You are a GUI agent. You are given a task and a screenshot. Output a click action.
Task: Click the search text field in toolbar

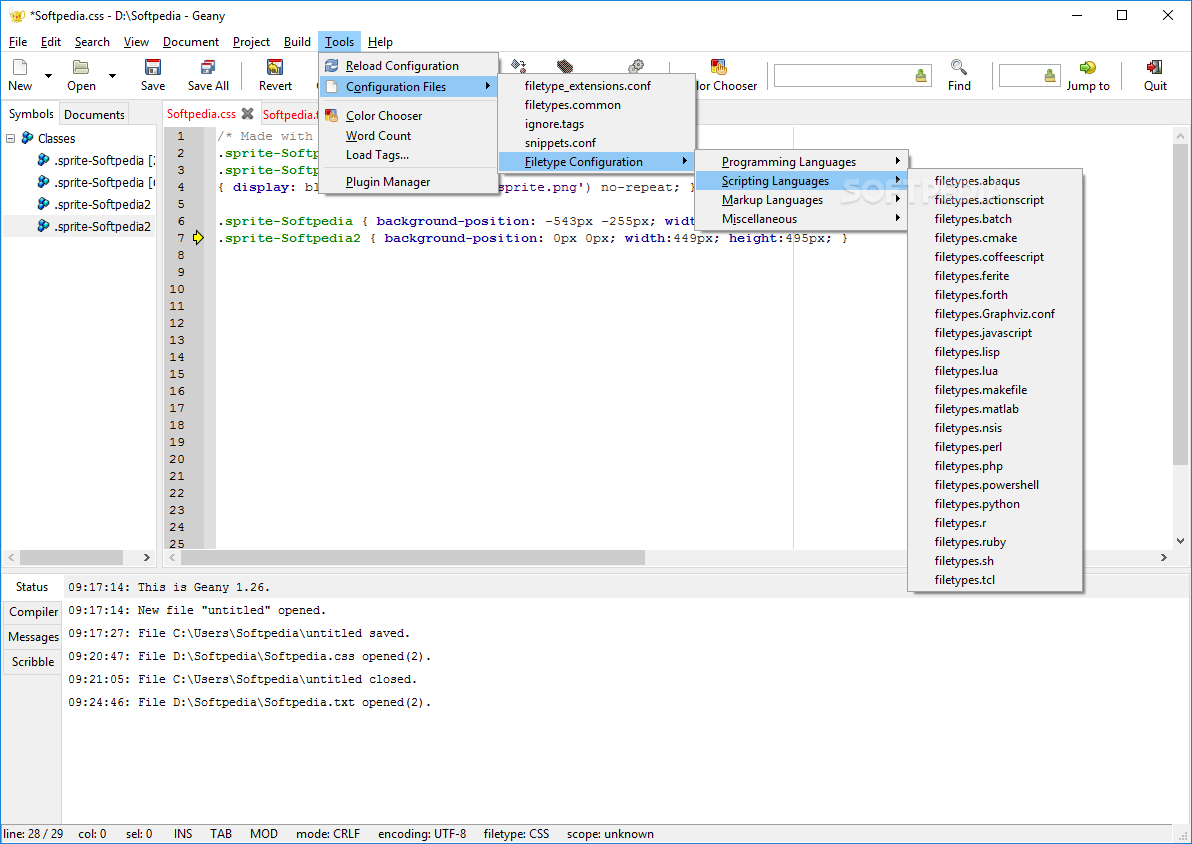[843, 76]
